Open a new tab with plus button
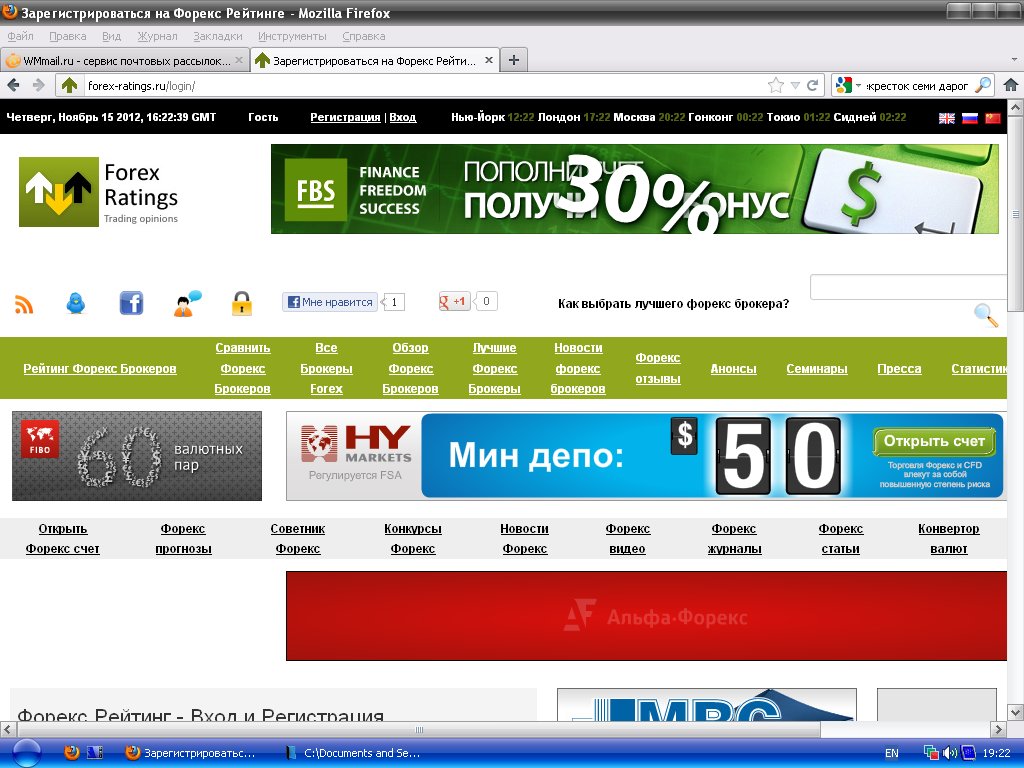This screenshot has width=1024, height=768. tap(514, 60)
